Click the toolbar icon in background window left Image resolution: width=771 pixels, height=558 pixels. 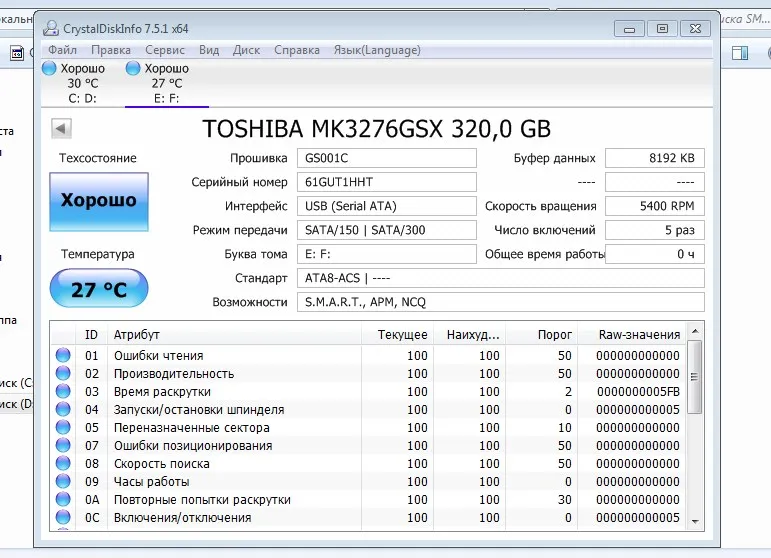point(17,53)
